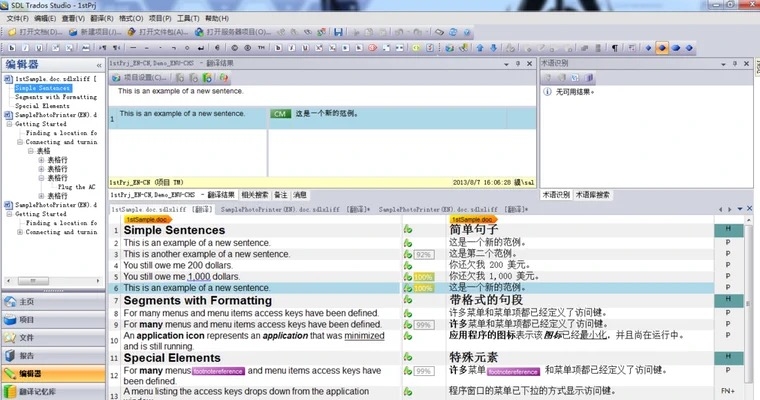Click the help question mark toolbar icon

(467, 32)
